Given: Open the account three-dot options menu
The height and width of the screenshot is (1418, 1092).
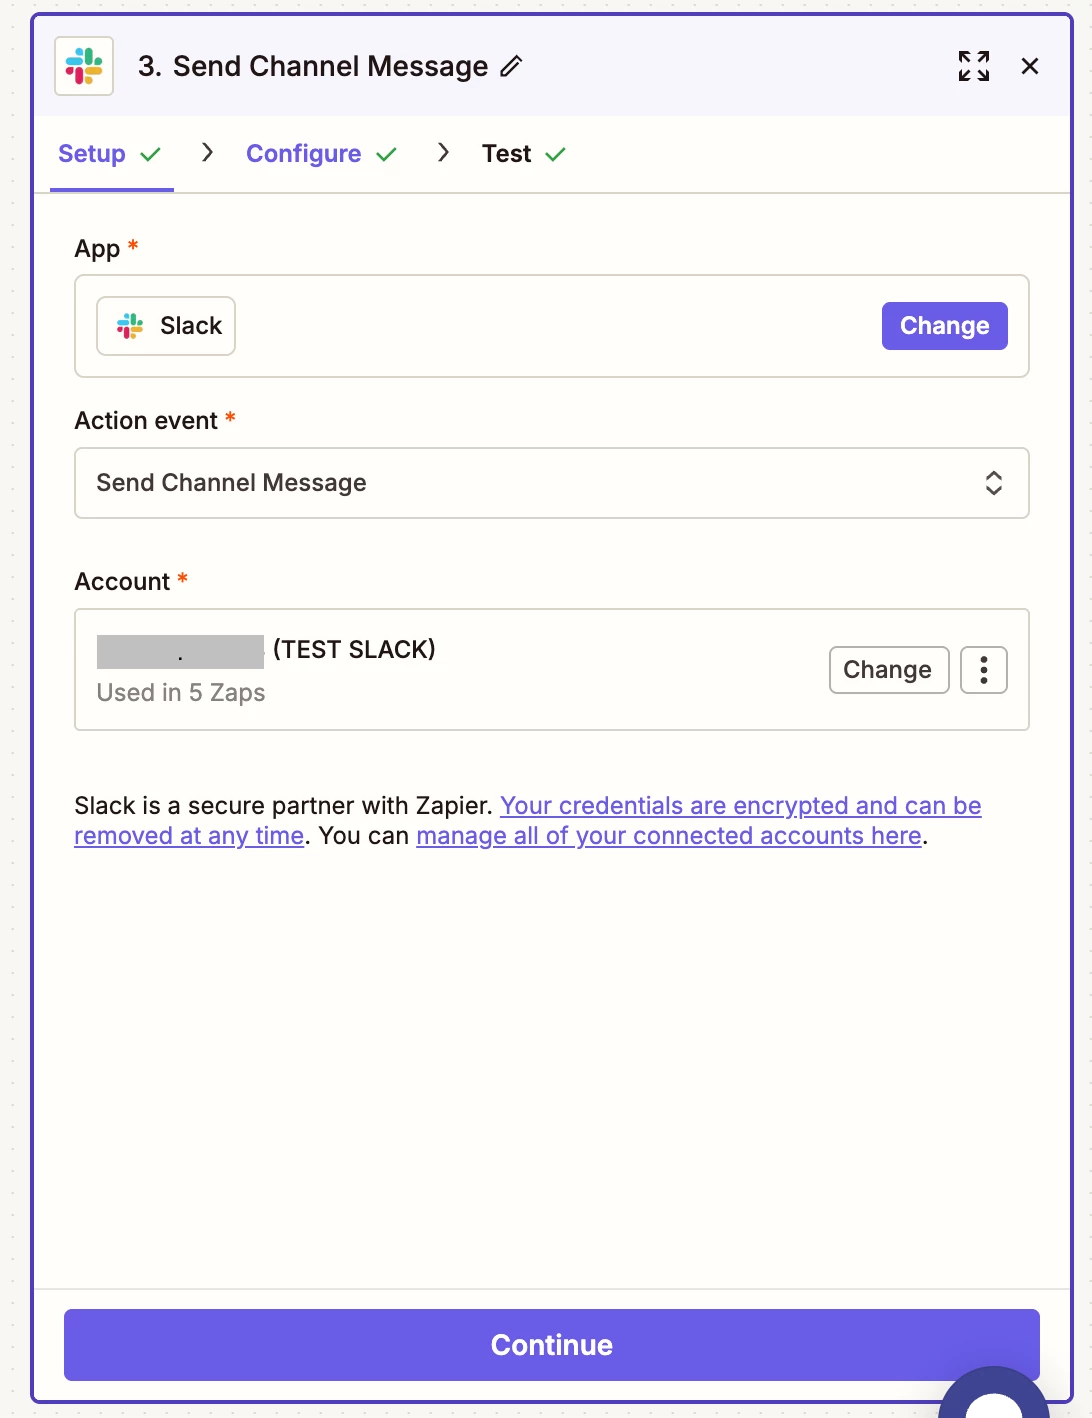Looking at the screenshot, I should click(983, 670).
